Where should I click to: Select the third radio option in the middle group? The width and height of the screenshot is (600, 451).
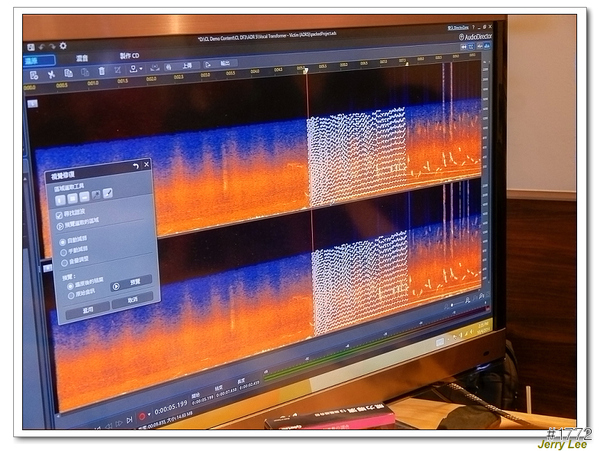click(65, 263)
